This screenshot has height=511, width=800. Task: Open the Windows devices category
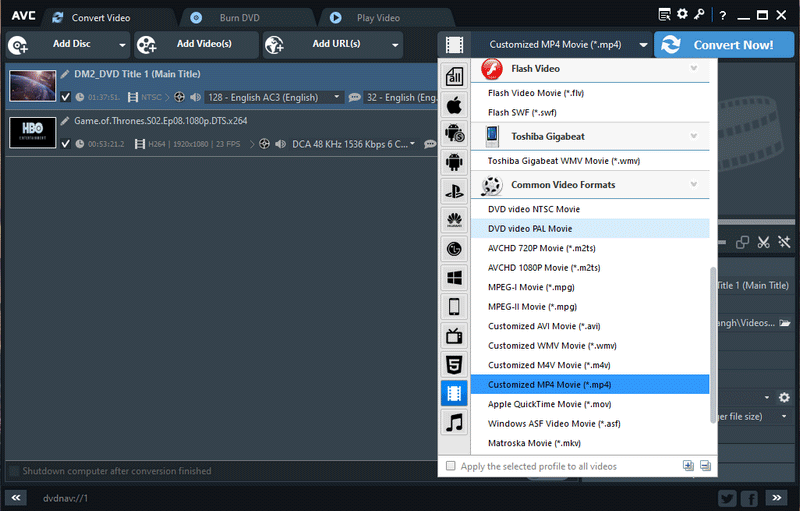[x=454, y=278]
